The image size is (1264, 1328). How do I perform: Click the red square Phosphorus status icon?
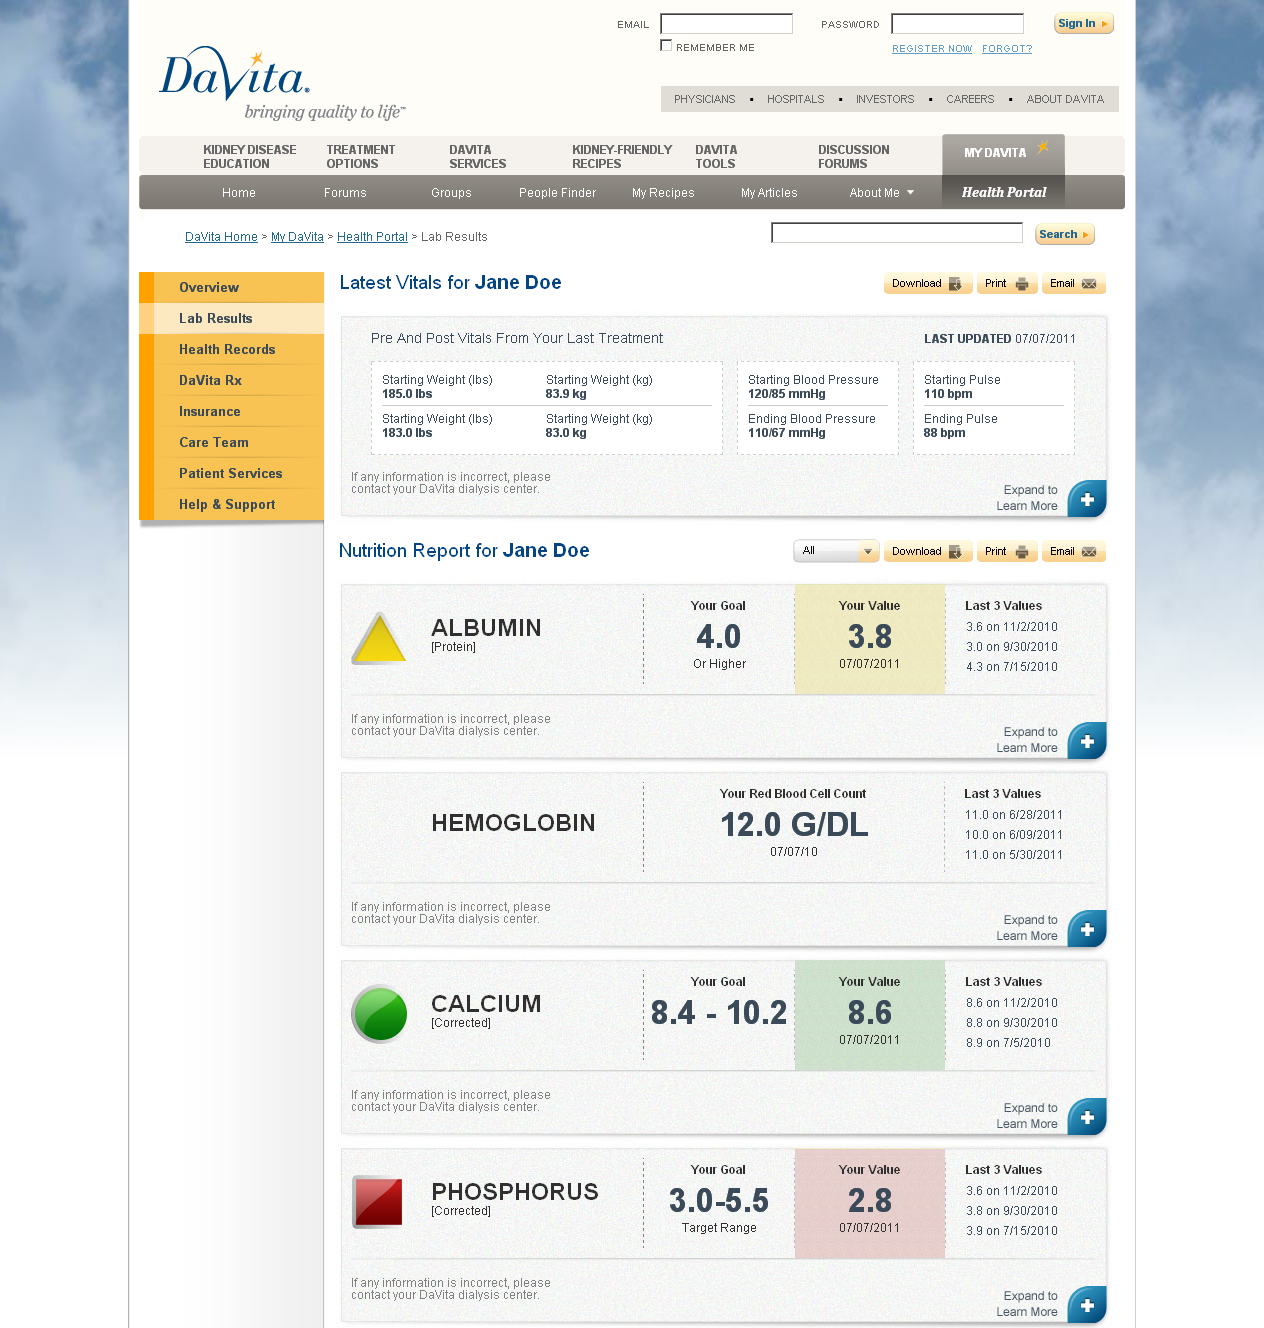(x=378, y=1202)
